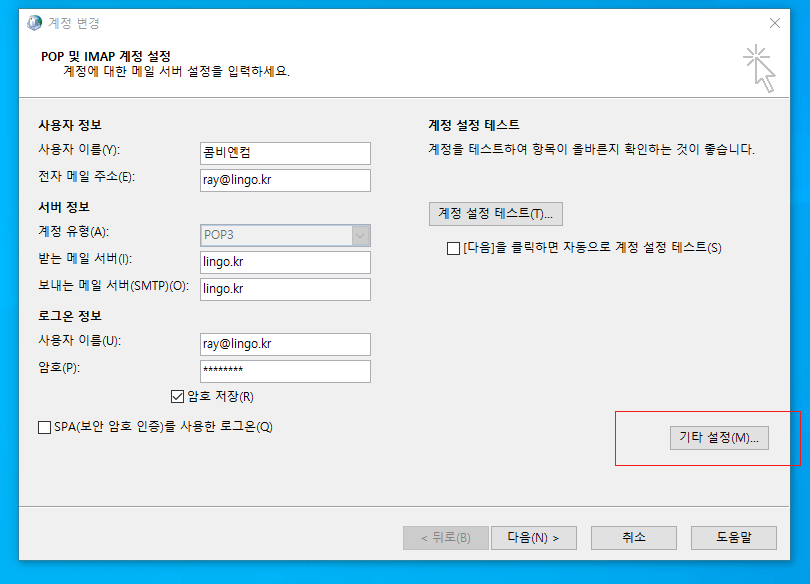
Task: Click the 전자 메일 주소(E) field
Action: point(285,180)
